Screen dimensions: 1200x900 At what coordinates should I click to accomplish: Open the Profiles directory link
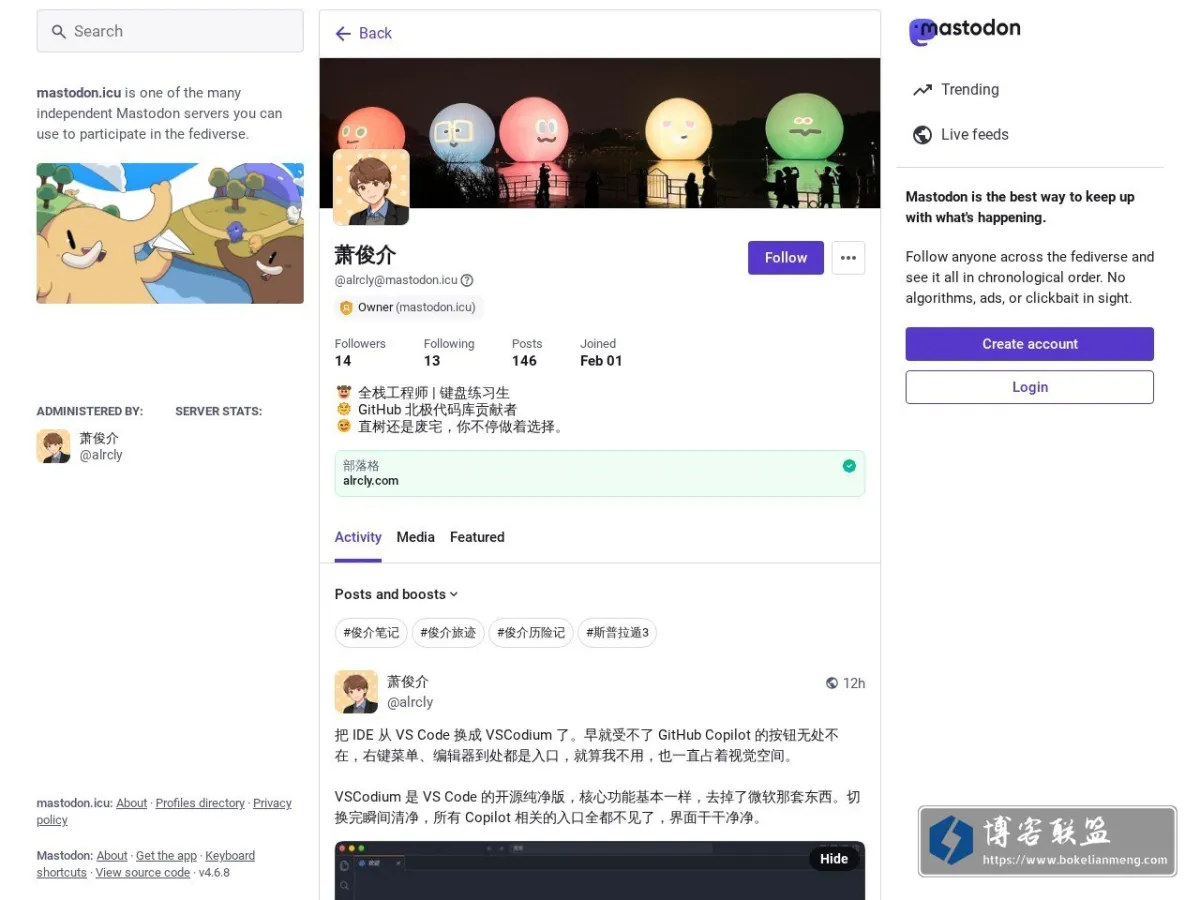[x=200, y=803]
